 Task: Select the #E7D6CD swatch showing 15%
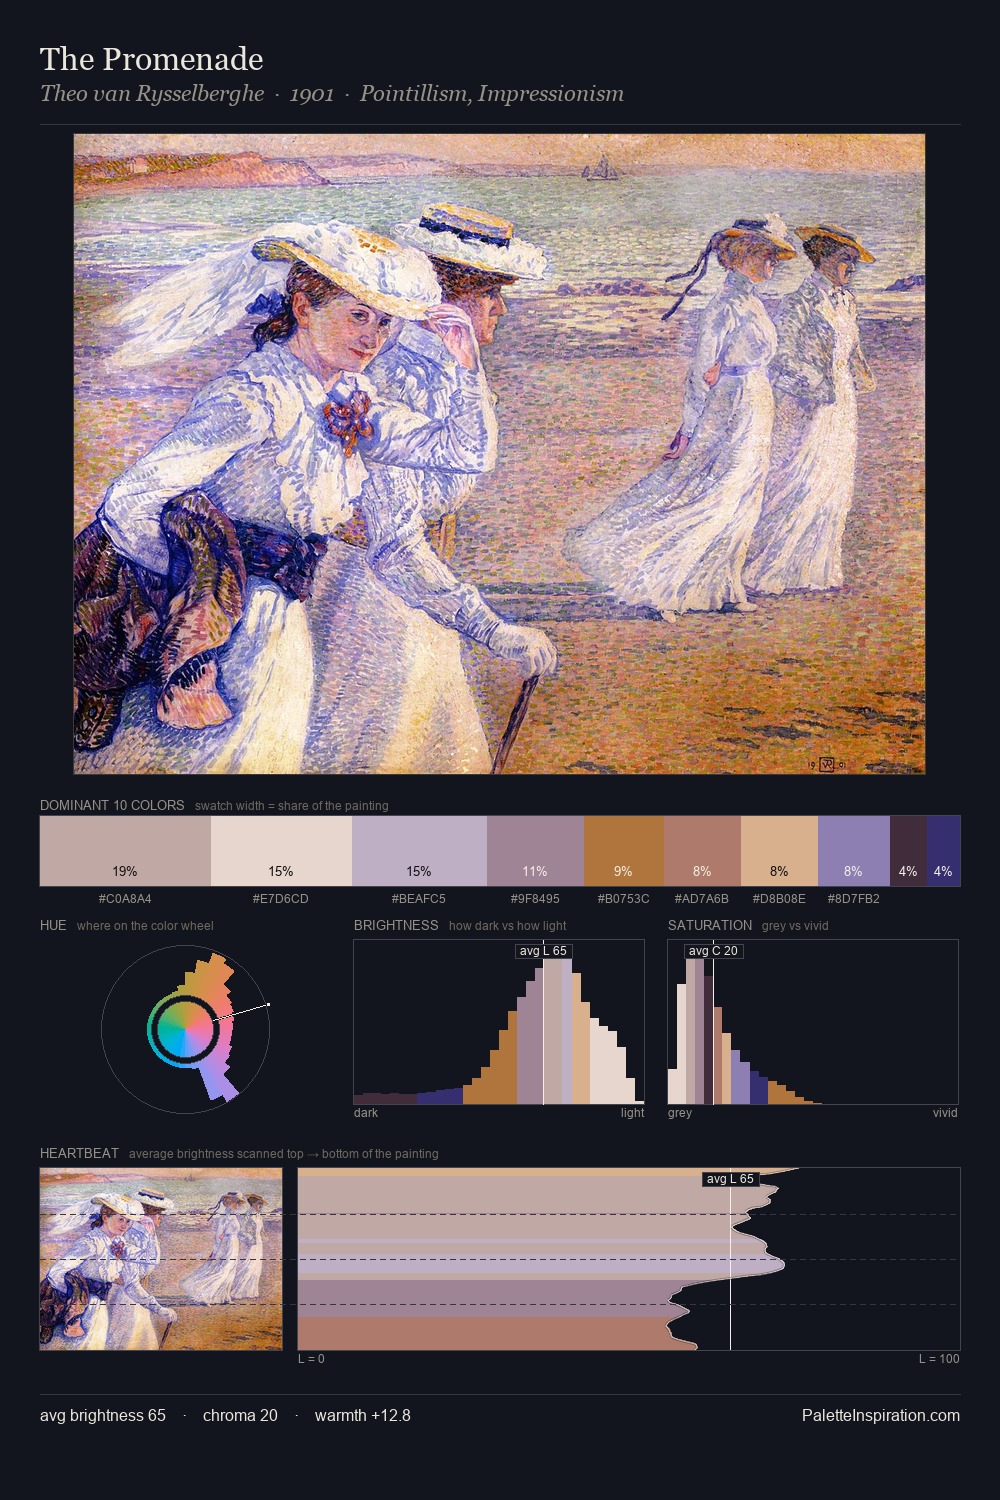tap(281, 851)
